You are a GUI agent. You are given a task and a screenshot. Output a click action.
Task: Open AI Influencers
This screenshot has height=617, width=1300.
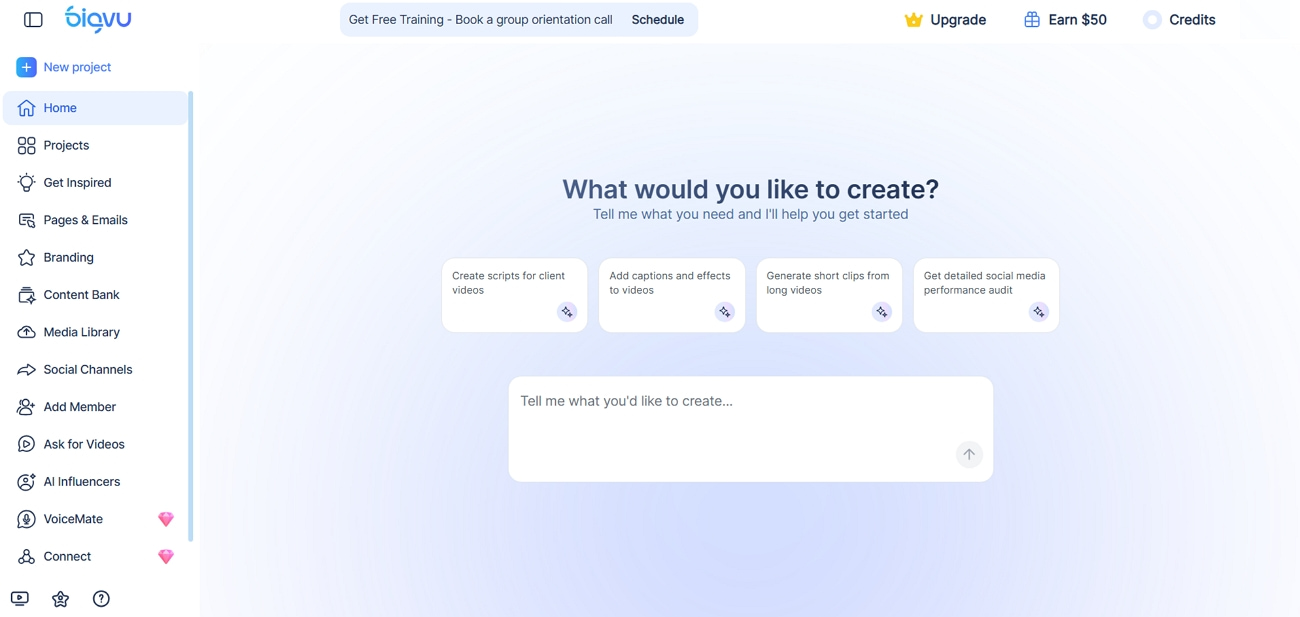(95, 482)
